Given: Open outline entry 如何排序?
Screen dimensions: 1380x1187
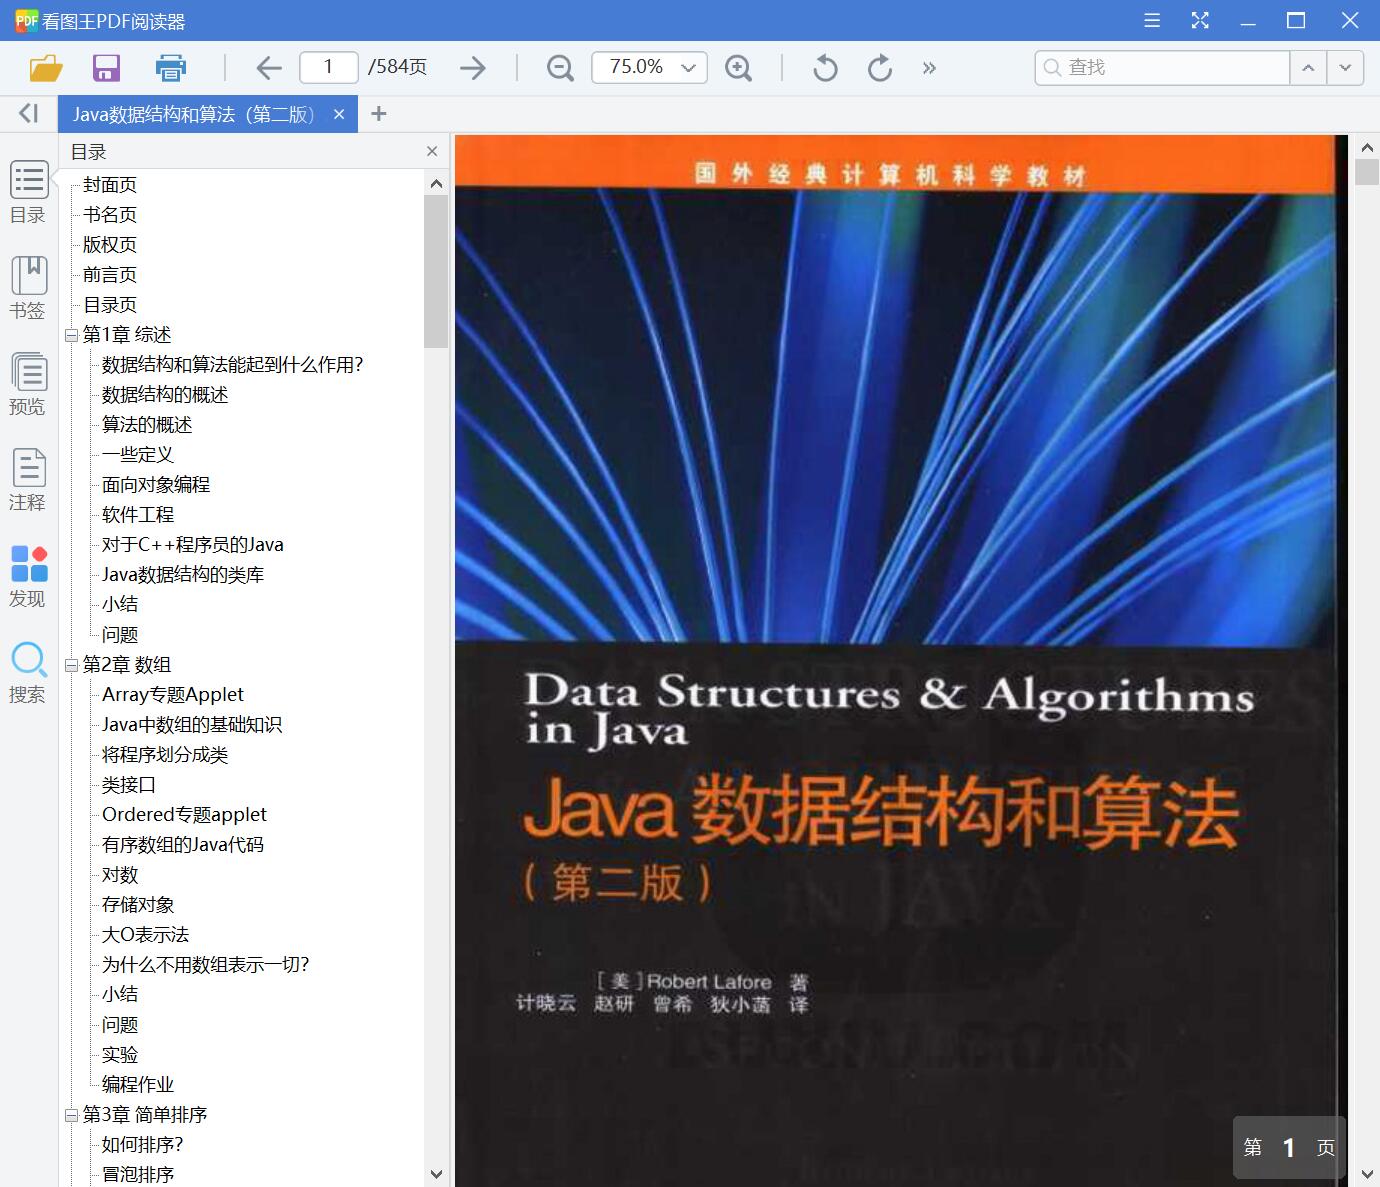Looking at the screenshot, I should coord(143,1145).
